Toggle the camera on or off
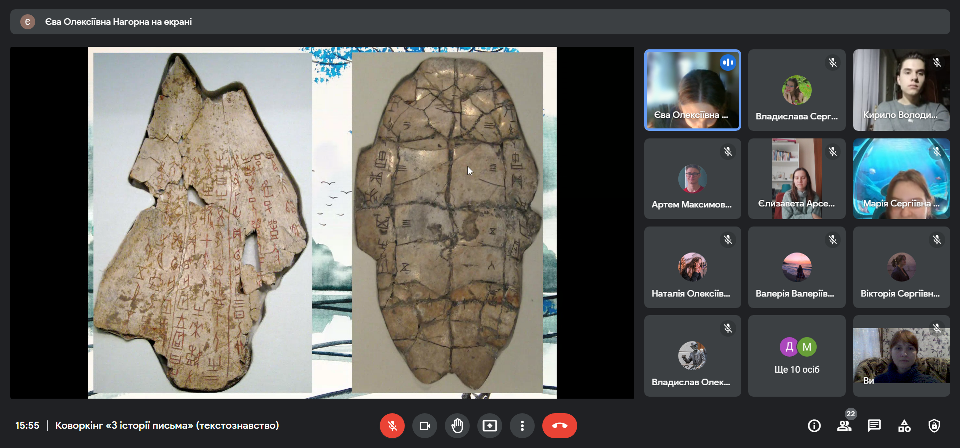This screenshot has width=960, height=448. (x=424, y=425)
